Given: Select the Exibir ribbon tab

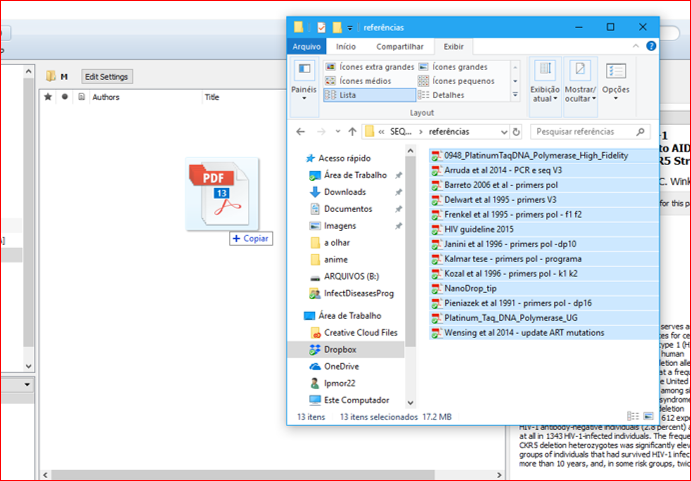Looking at the screenshot, I should tap(453, 47).
